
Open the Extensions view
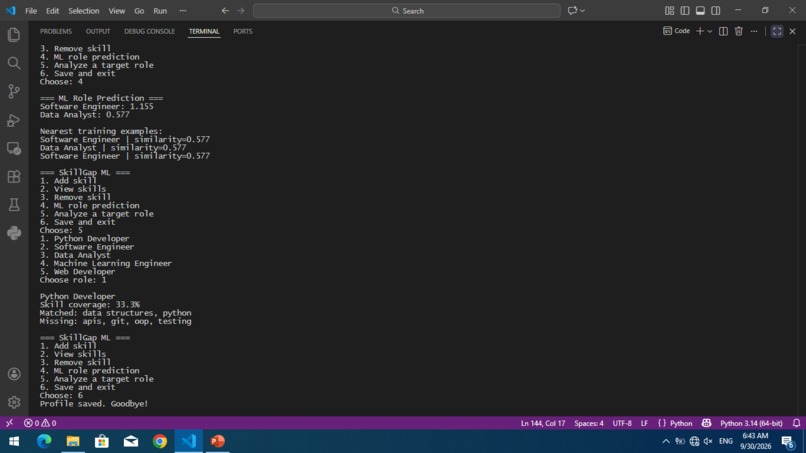pyautogui.click(x=14, y=177)
